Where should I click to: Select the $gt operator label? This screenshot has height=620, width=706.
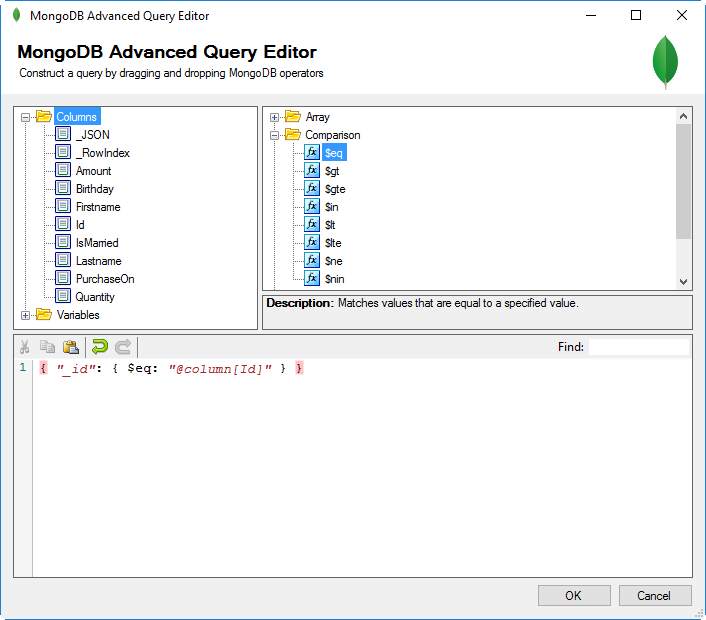click(x=332, y=171)
